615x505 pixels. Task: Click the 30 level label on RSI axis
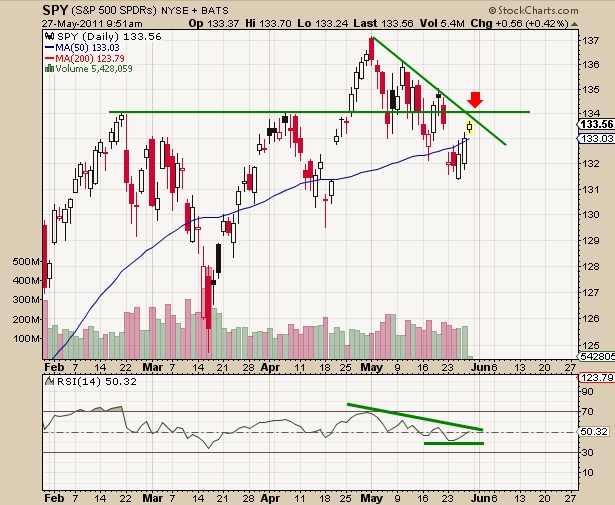tap(588, 452)
